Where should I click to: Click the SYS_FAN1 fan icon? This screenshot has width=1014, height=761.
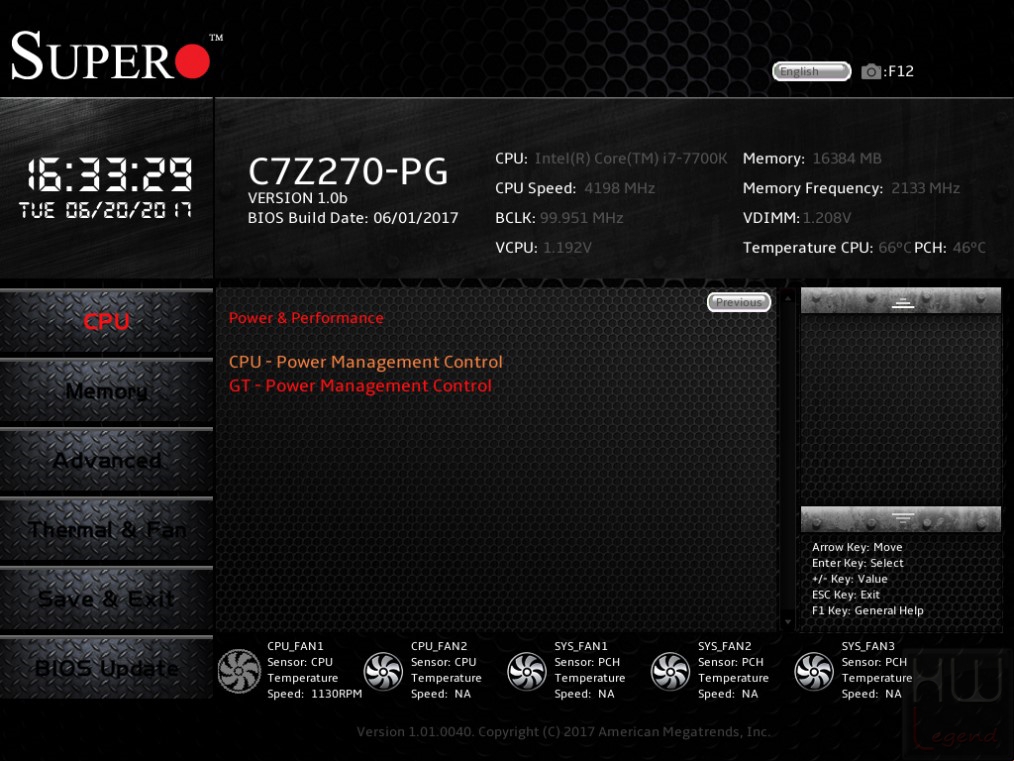(526, 670)
